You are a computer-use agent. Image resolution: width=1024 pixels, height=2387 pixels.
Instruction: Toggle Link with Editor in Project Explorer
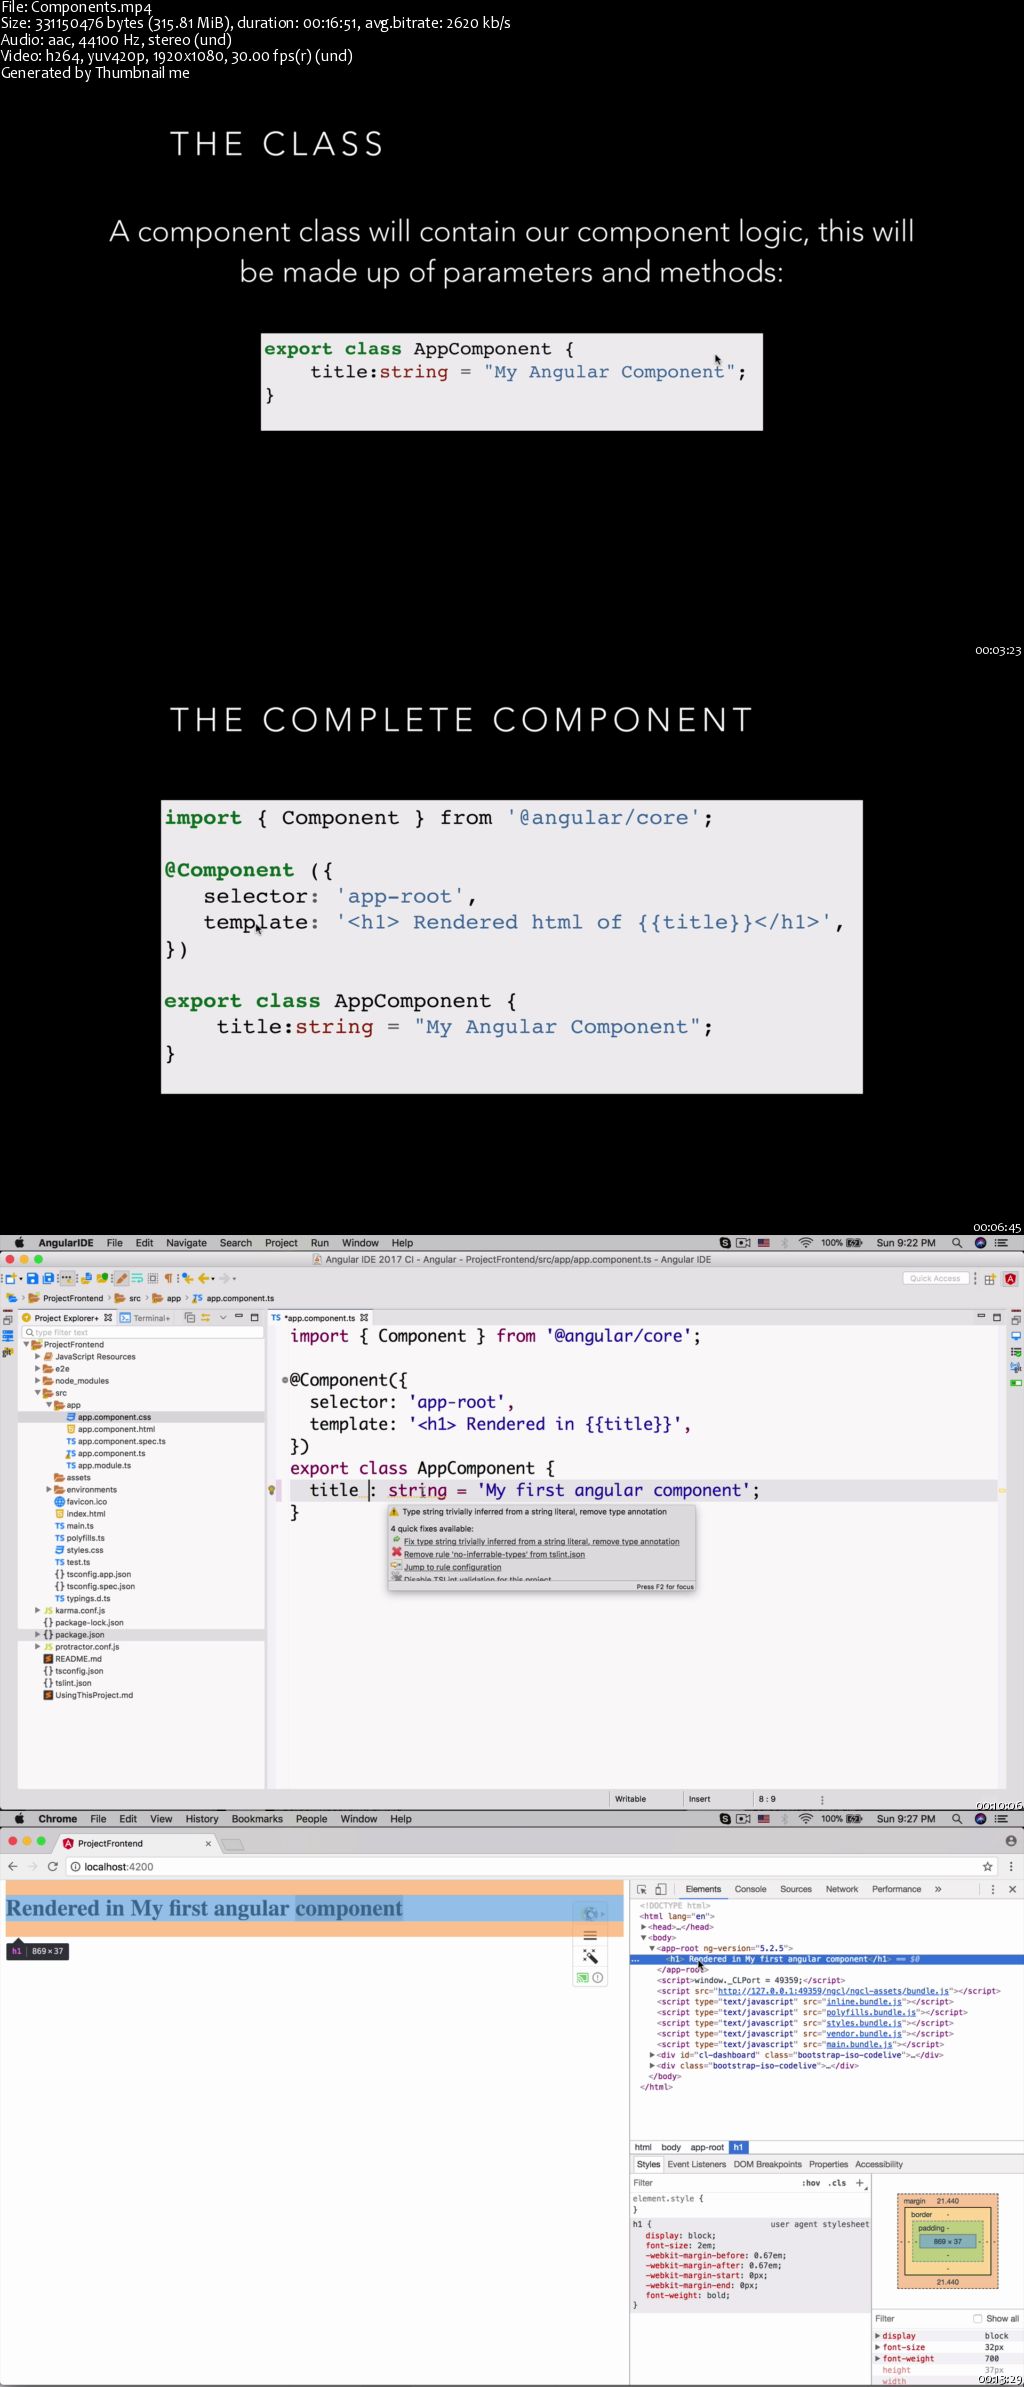[x=205, y=1318]
